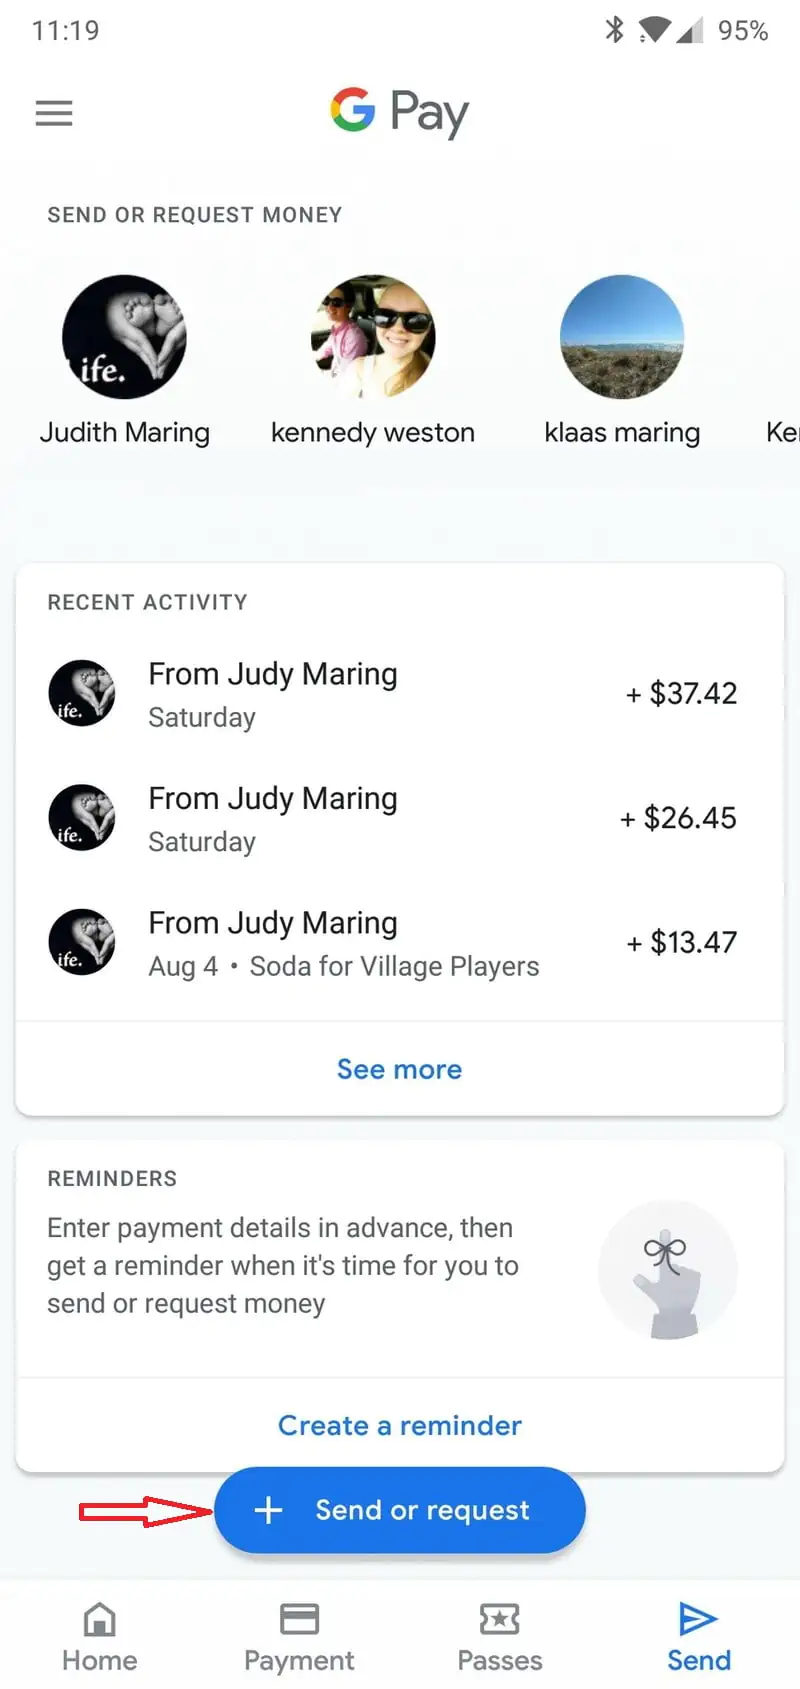
Task: Tap the avatar beside the $37.42 transaction
Action: tap(82, 693)
